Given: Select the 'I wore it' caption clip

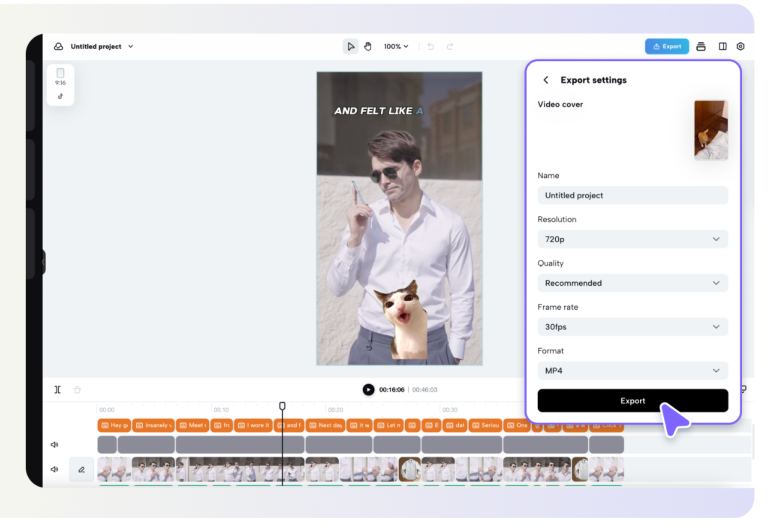Looking at the screenshot, I should (254, 425).
